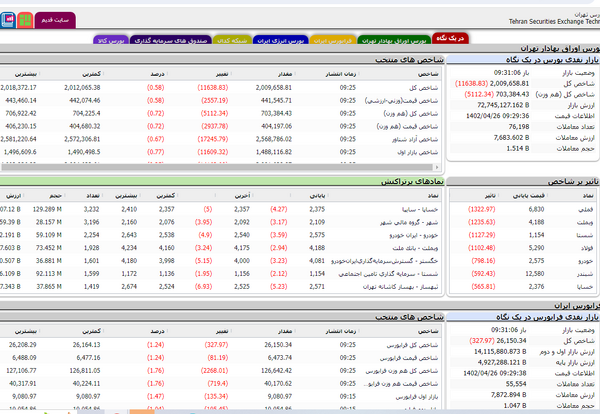Screen dimensions: 600x414
Task: Click شاخص قیمت فرابورس index name
Action: (409, 358)
